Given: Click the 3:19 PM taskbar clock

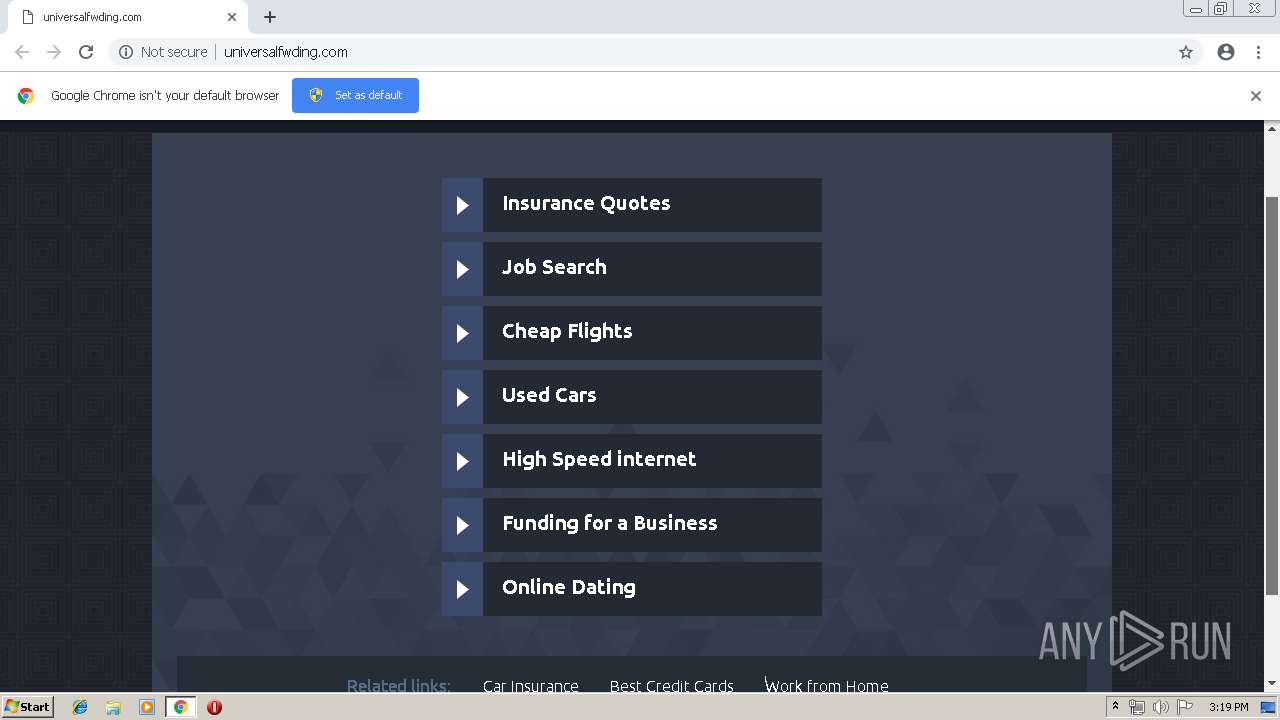Looking at the screenshot, I should [x=1228, y=707].
